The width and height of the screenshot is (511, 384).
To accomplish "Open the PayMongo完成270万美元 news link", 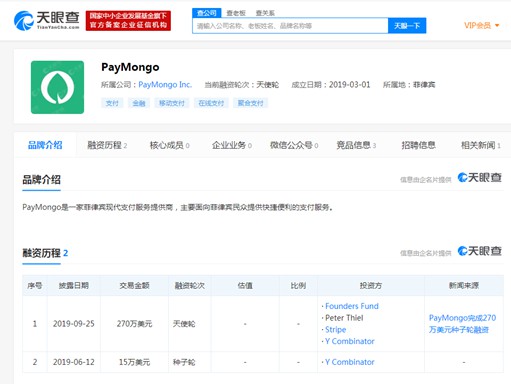I will pos(462,324).
